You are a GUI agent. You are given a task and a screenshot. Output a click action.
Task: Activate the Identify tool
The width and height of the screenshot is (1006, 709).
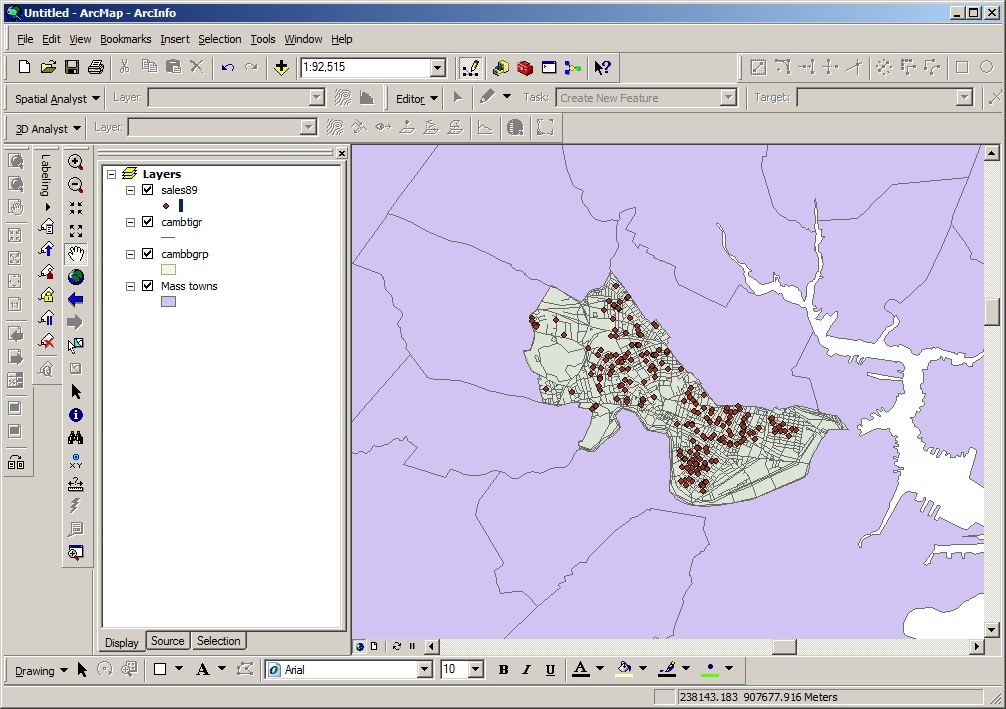pos(76,415)
